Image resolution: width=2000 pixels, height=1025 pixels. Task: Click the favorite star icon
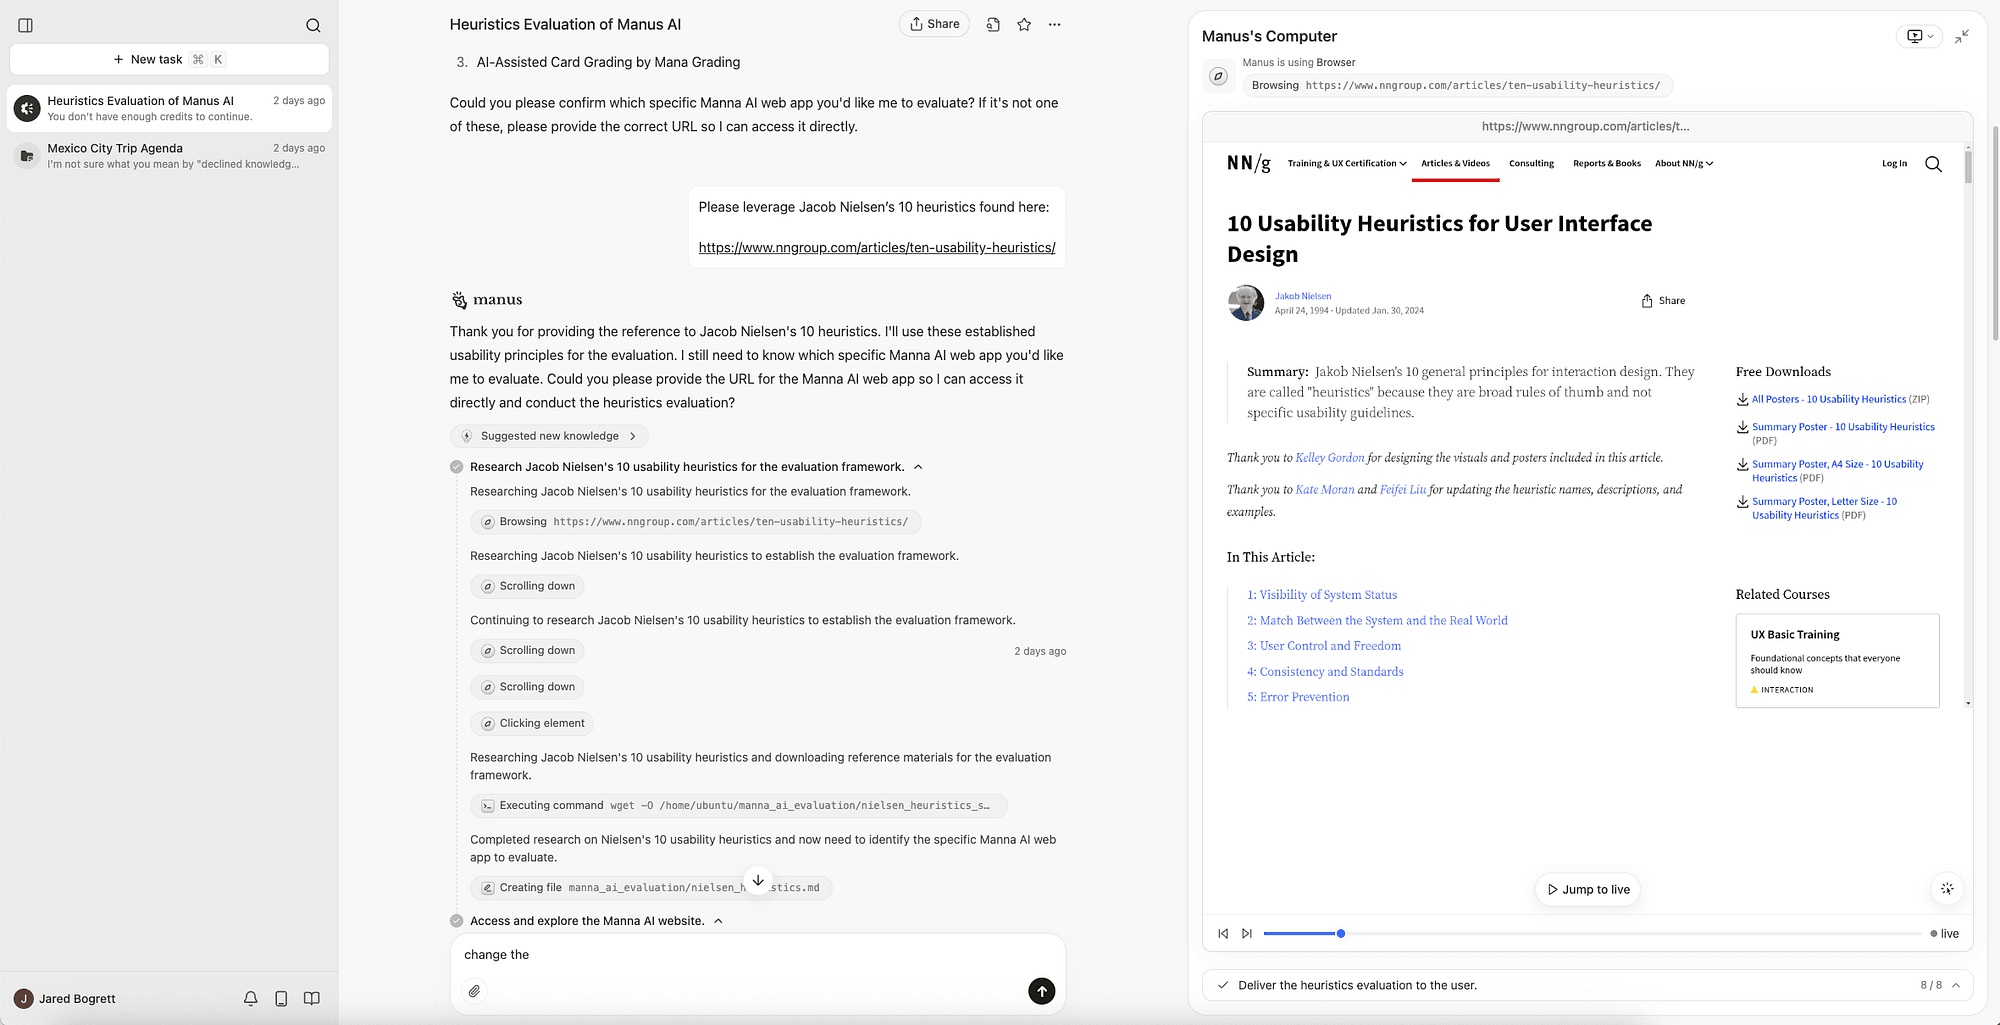(1024, 24)
